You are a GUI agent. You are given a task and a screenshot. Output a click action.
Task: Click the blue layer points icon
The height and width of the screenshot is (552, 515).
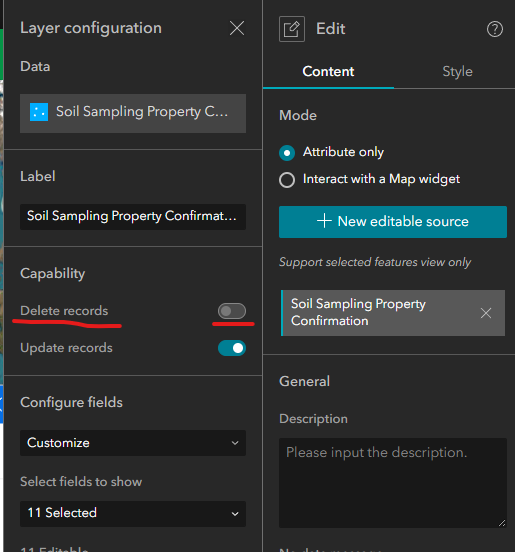tap(39, 112)
